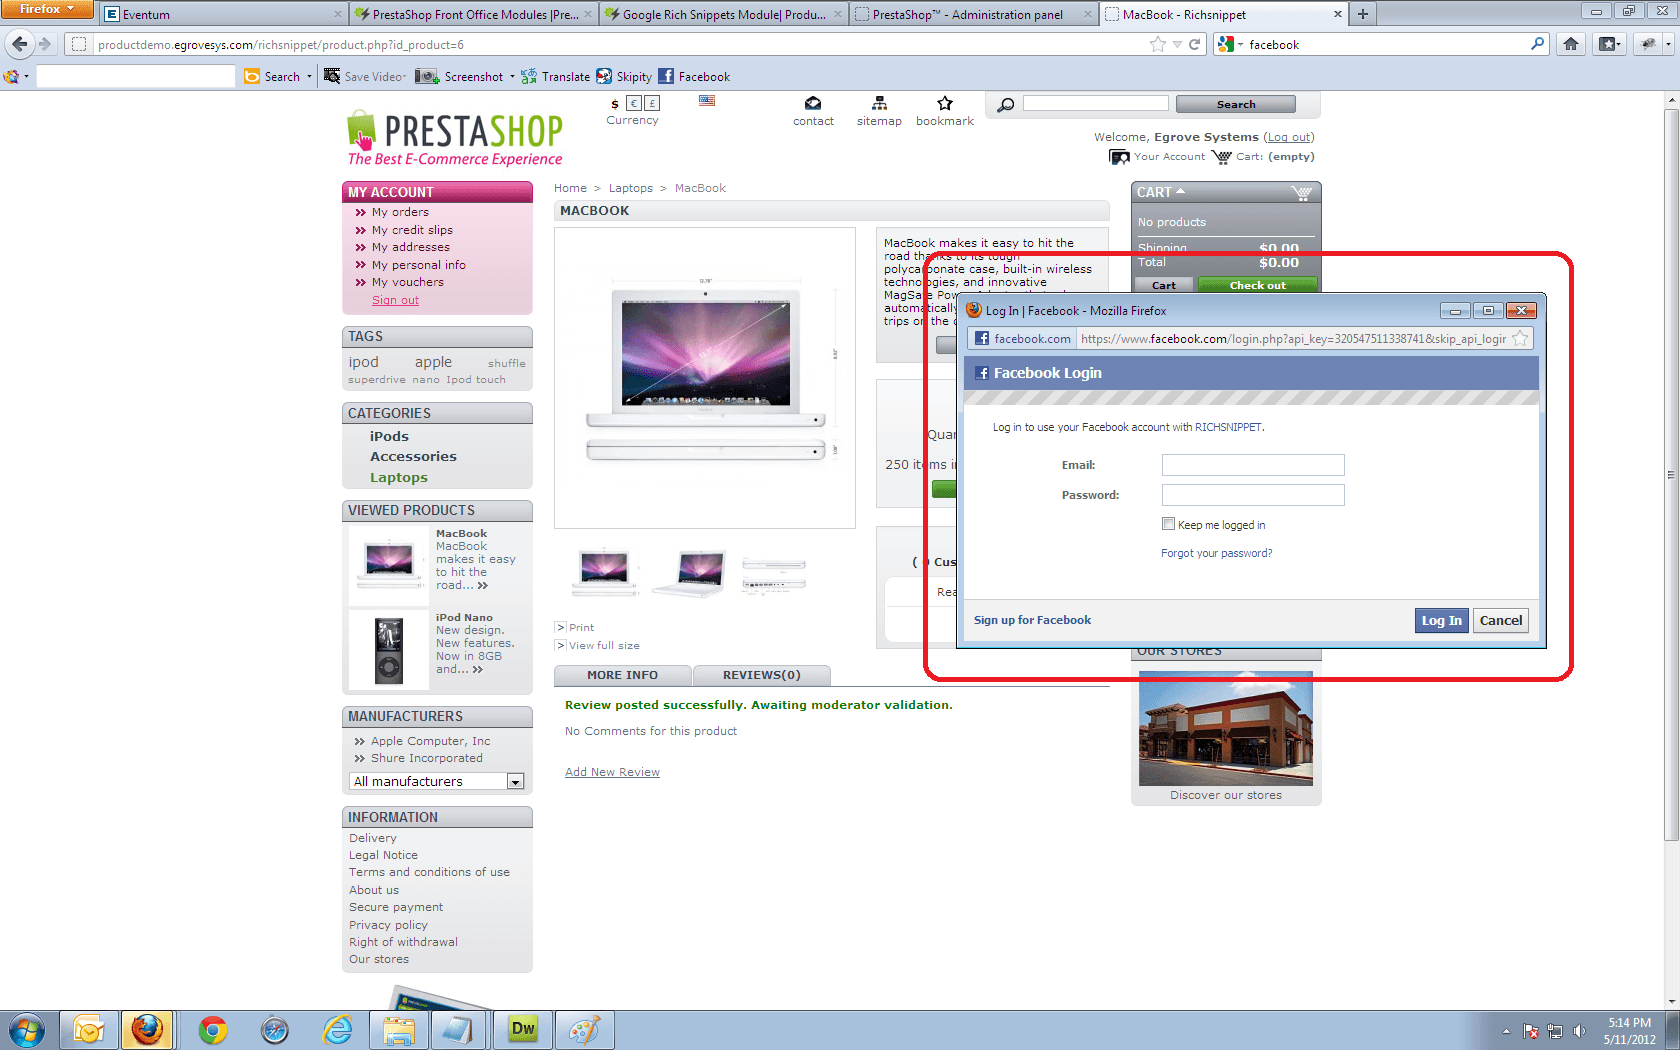Switch to PrestaShop Front Office Modules tab
The height and width of the screenshot is (1050, 1680).
[x=473, y=14]
